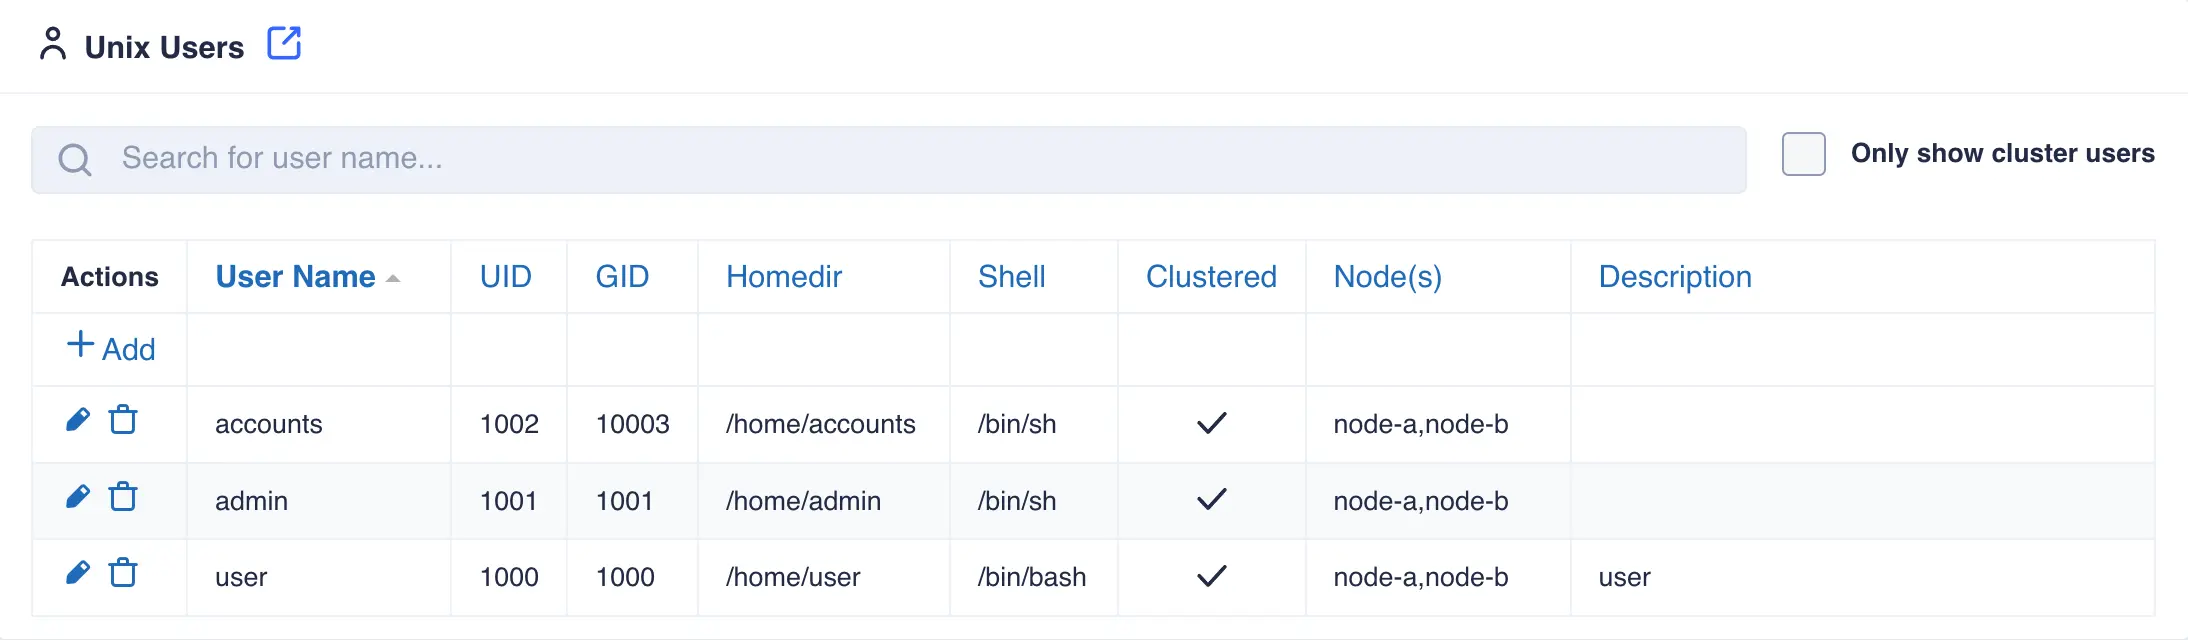Sort the table by Shell column
Screen dimensions: 2188x640
[x=1011, y=277]
